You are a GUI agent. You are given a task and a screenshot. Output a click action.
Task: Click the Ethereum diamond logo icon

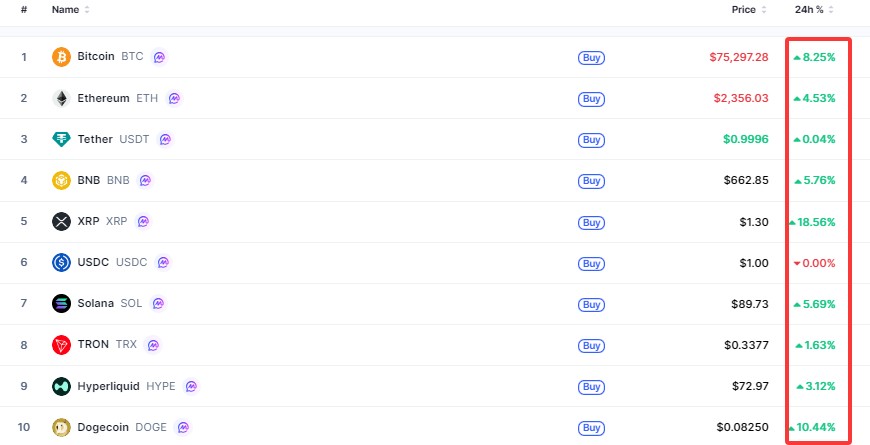pyautogui.click(x=61, y=98)
